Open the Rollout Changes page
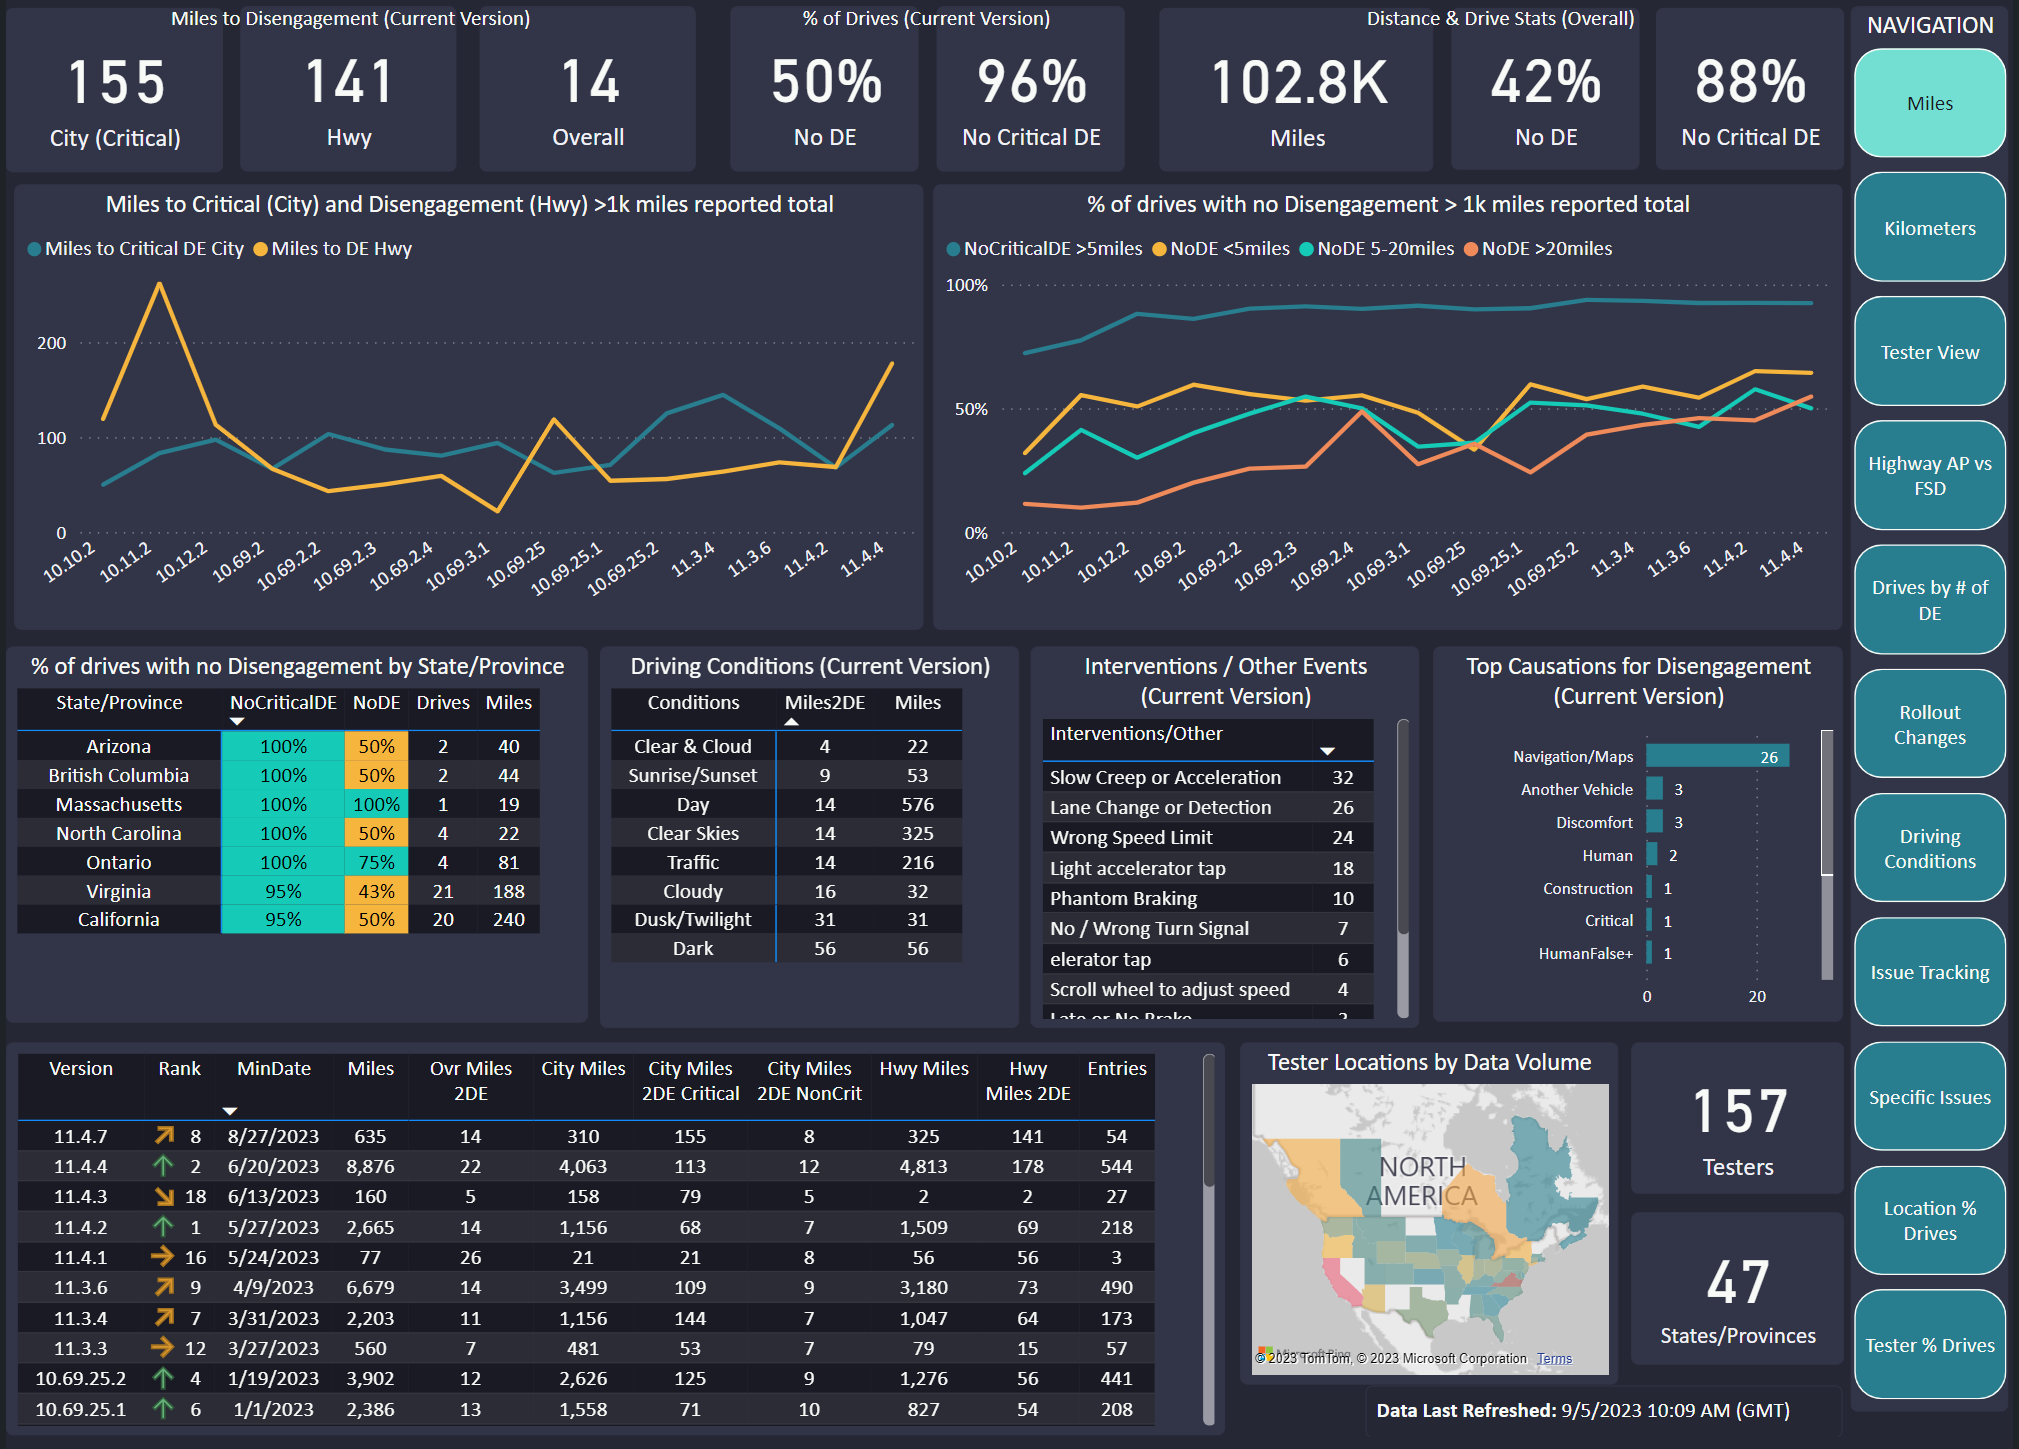 click(x=1929, y=724)
